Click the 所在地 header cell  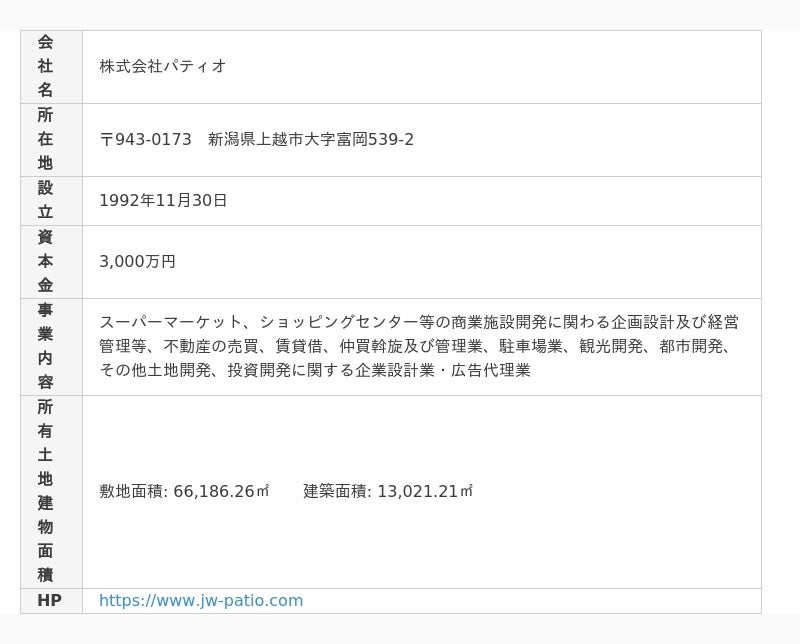coord(45,139)
